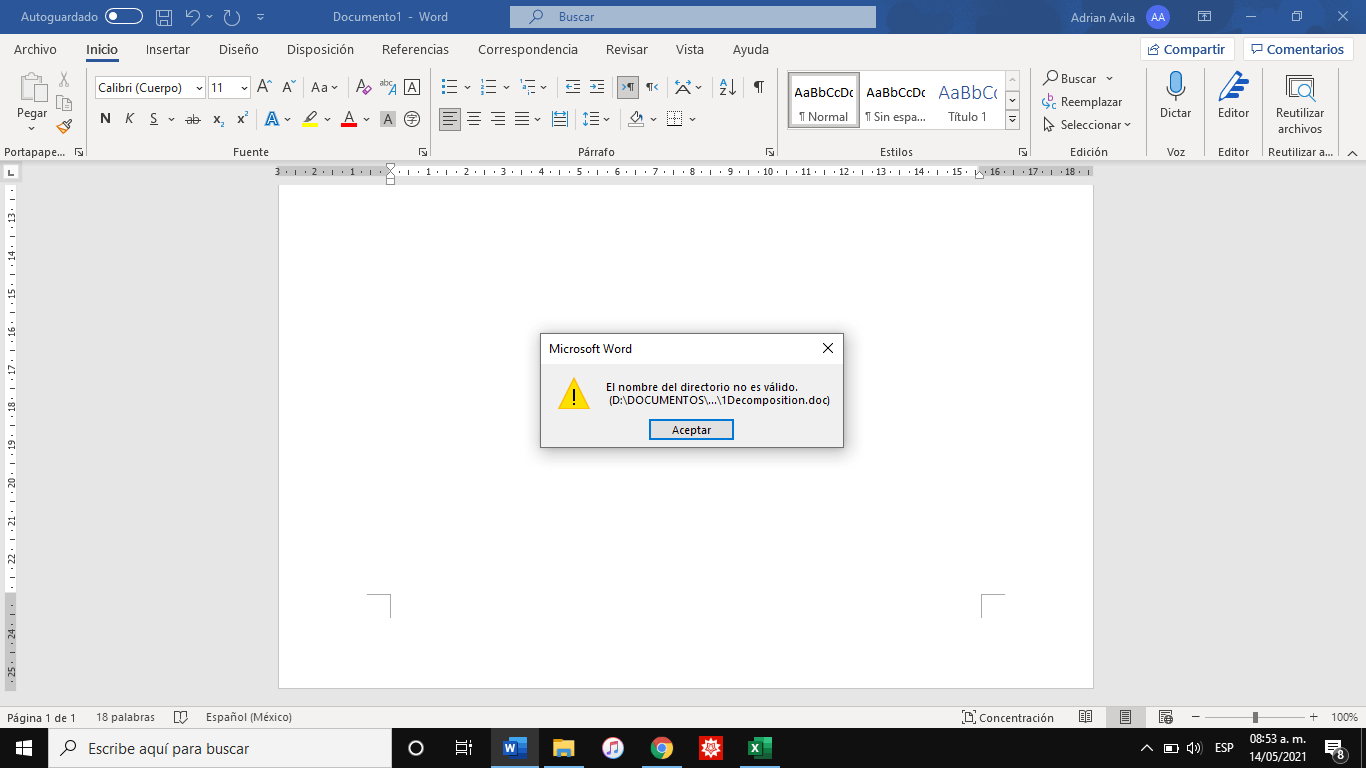Switch to Web Layout view in status bar

point(1165,717)
